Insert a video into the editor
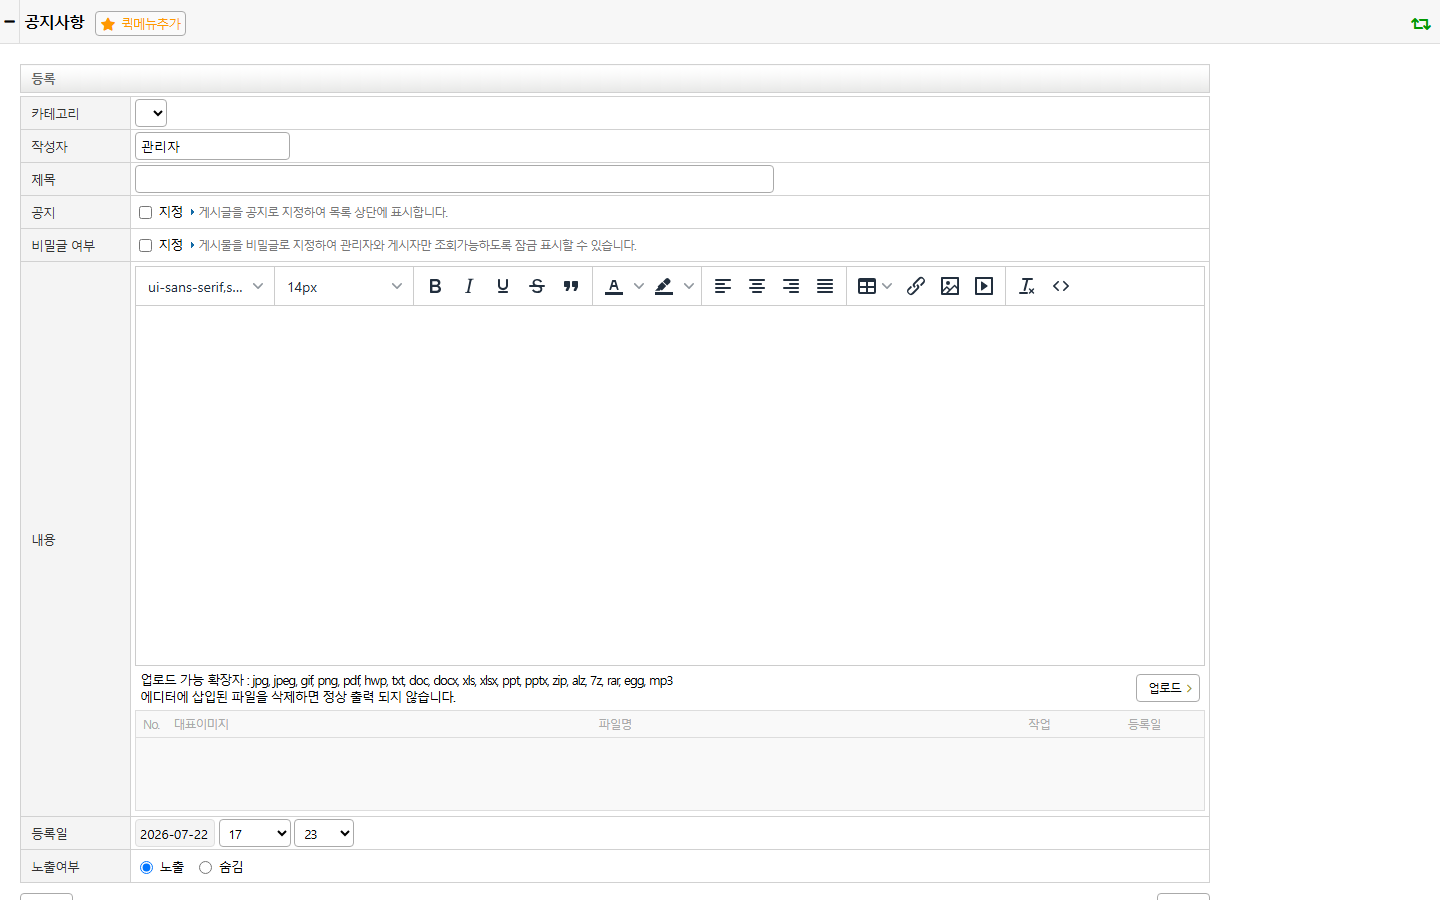This screenshot has height=900, width=1440. [x=984, y=286]
